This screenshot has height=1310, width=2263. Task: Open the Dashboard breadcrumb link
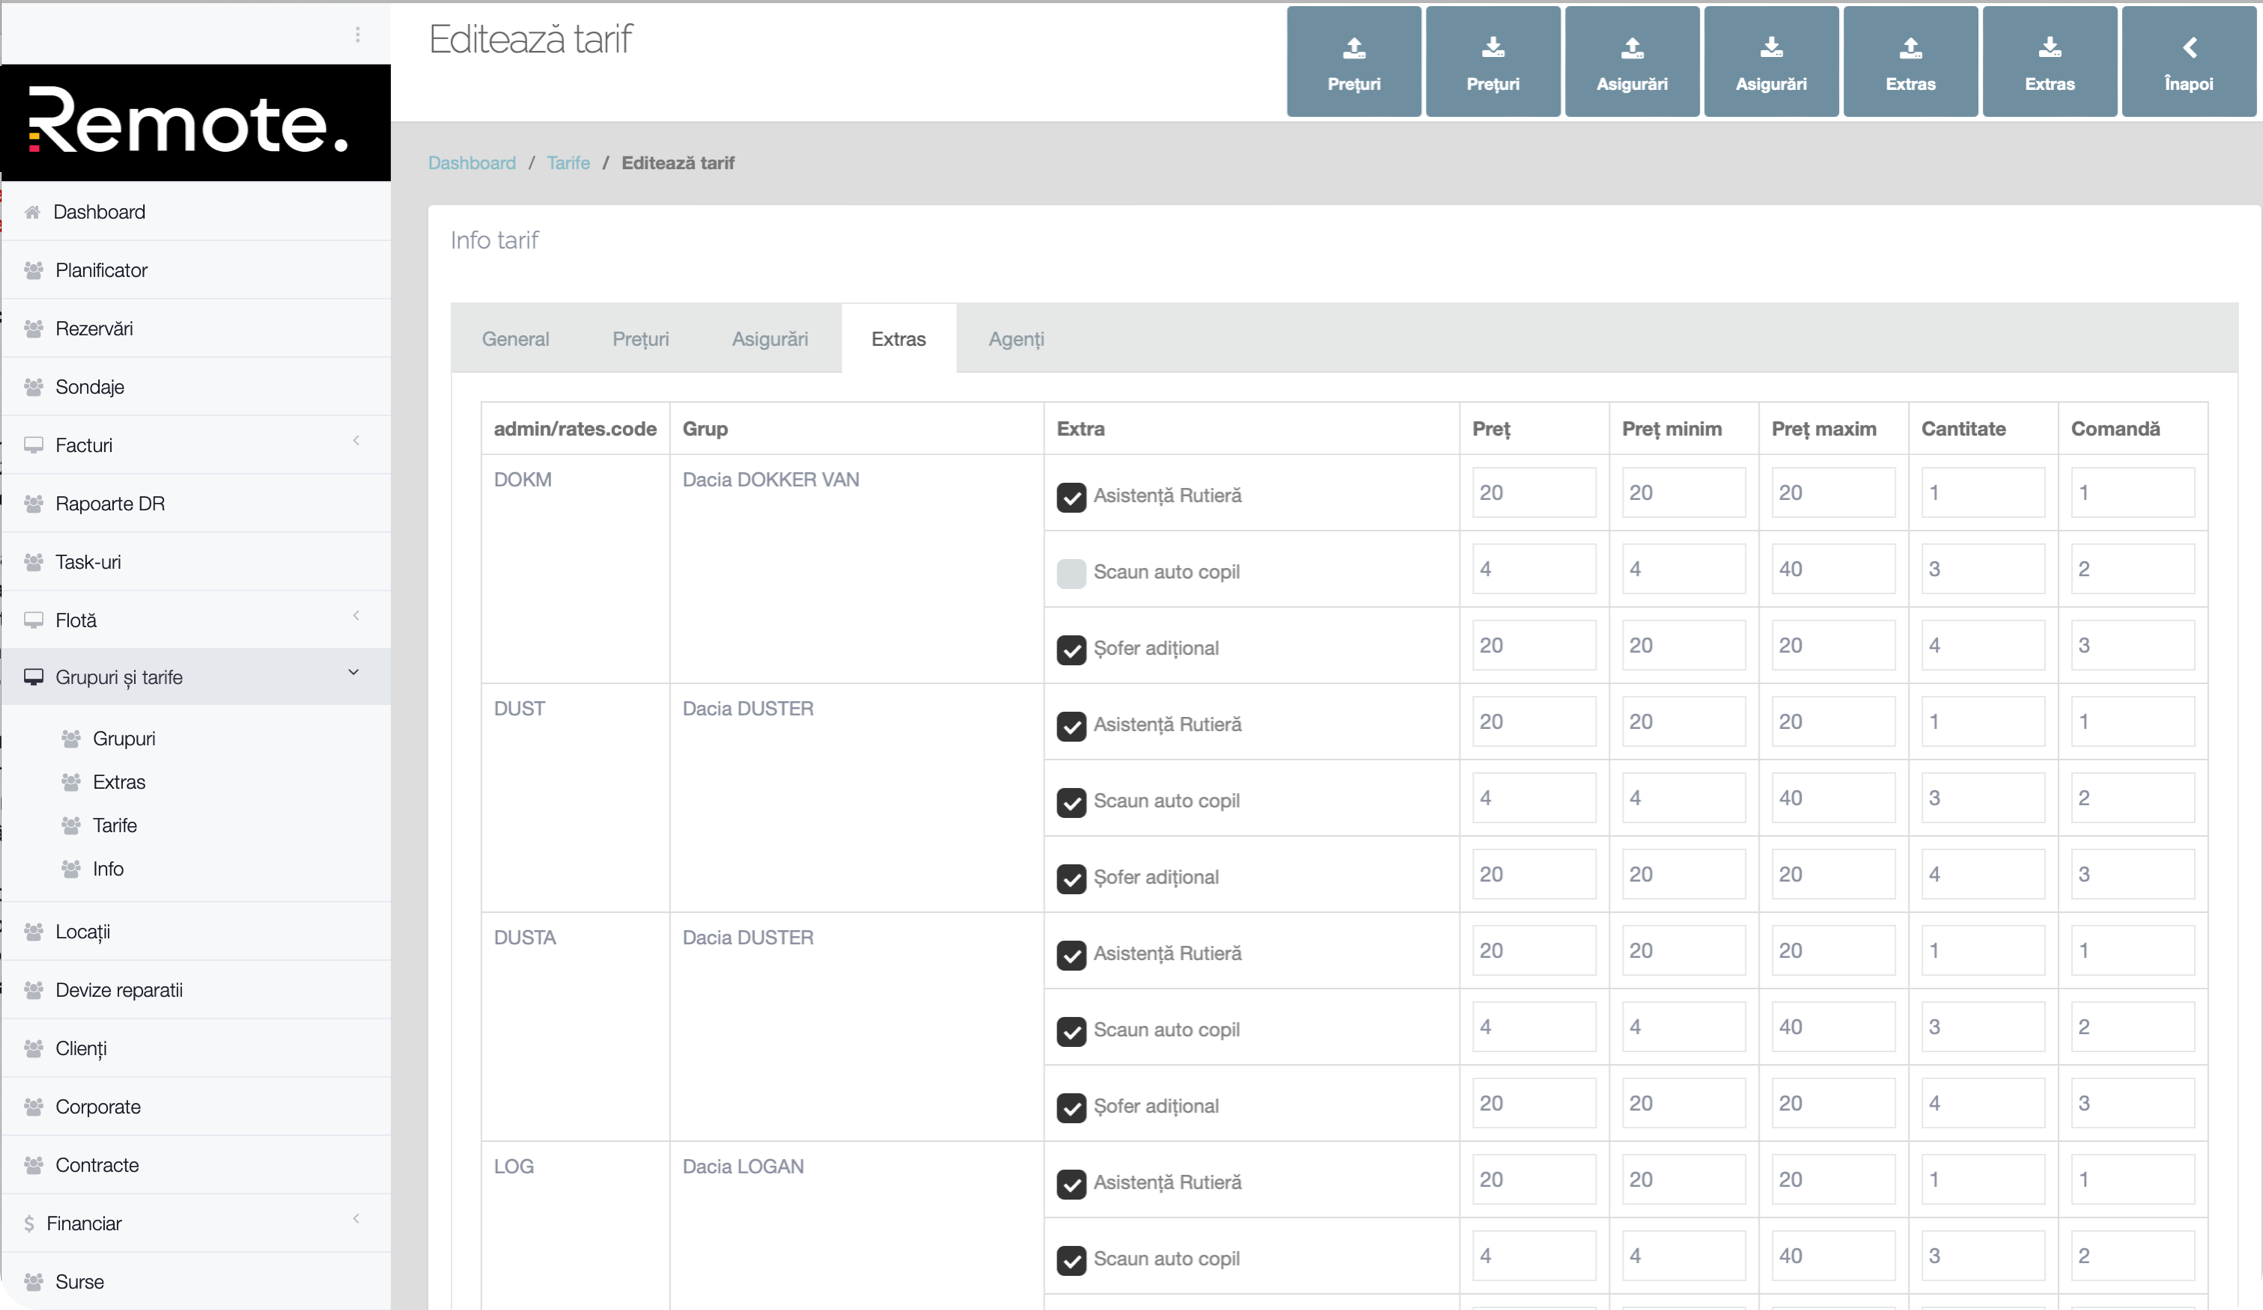pos(472,163)
